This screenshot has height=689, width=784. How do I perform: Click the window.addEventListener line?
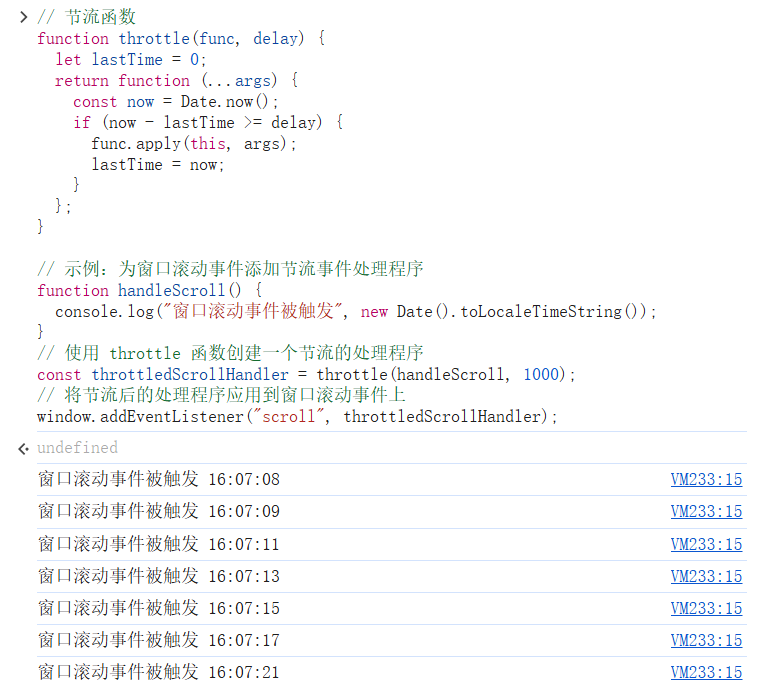click(297, 416)
